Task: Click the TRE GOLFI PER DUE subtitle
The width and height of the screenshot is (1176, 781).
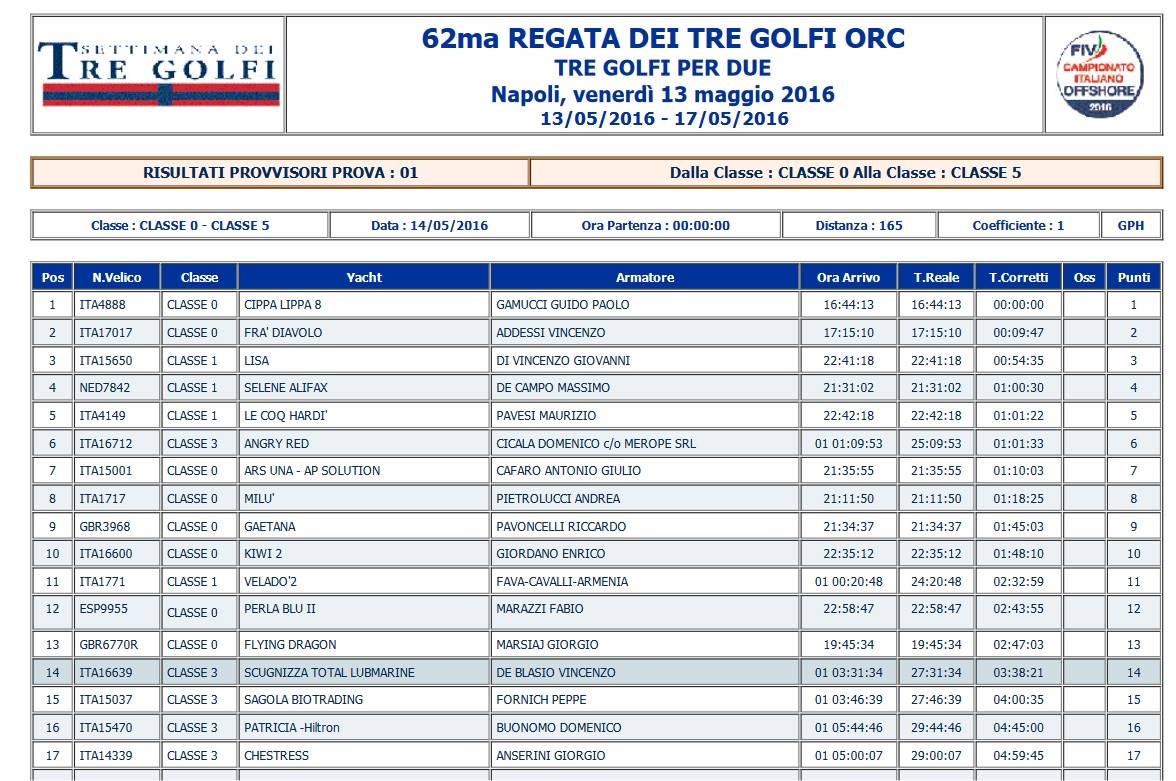Action: [x=663, y=68]
